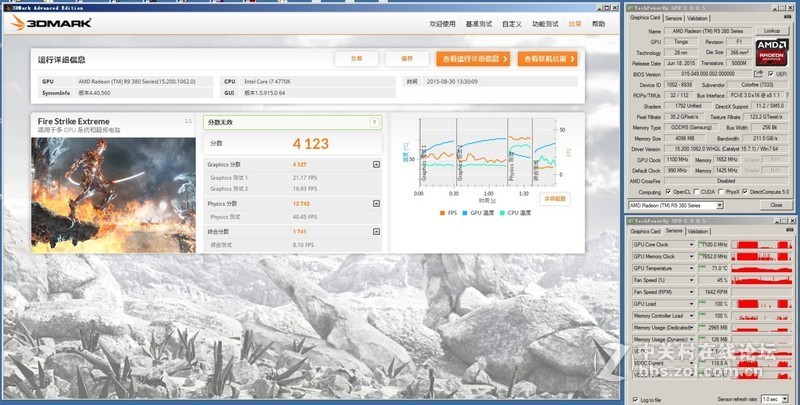The height and width of the screenshot is (405, 800).
Task: Click the Lookup button in GPU-Z
Action: coord(771,31)
